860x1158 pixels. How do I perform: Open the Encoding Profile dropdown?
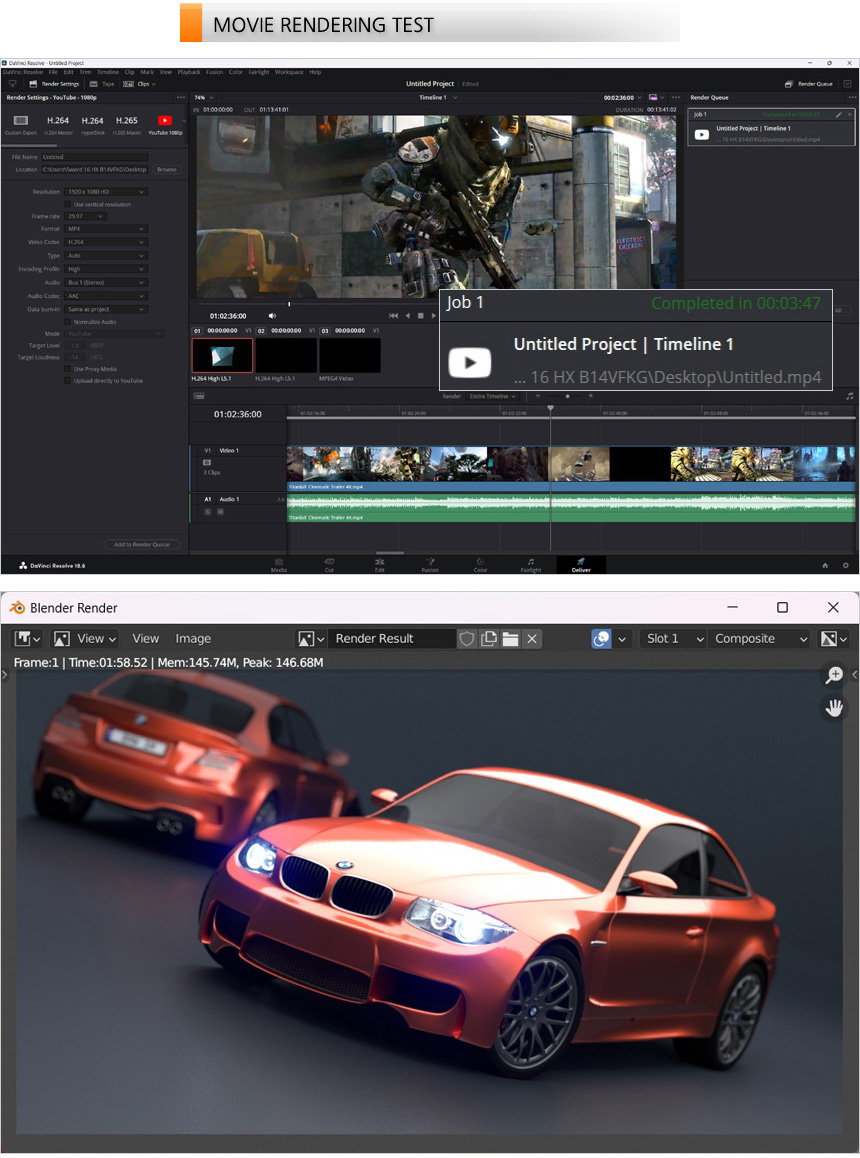tap(105, 269)
